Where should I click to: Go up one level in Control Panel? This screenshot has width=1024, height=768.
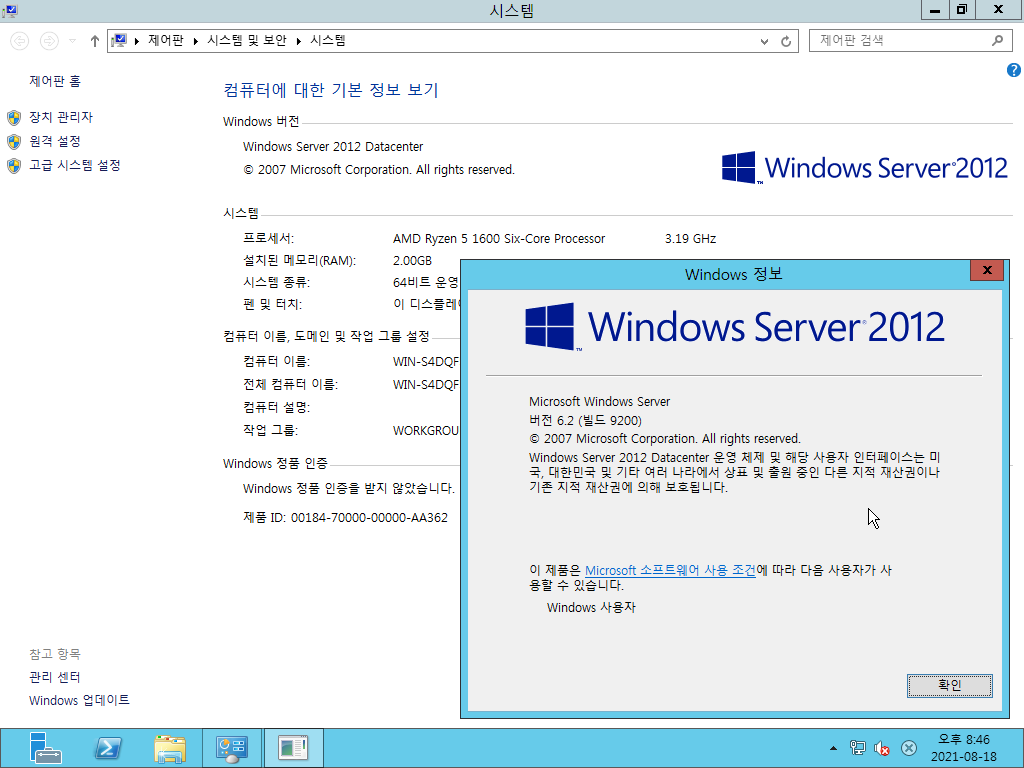click(x=95, y=41)
